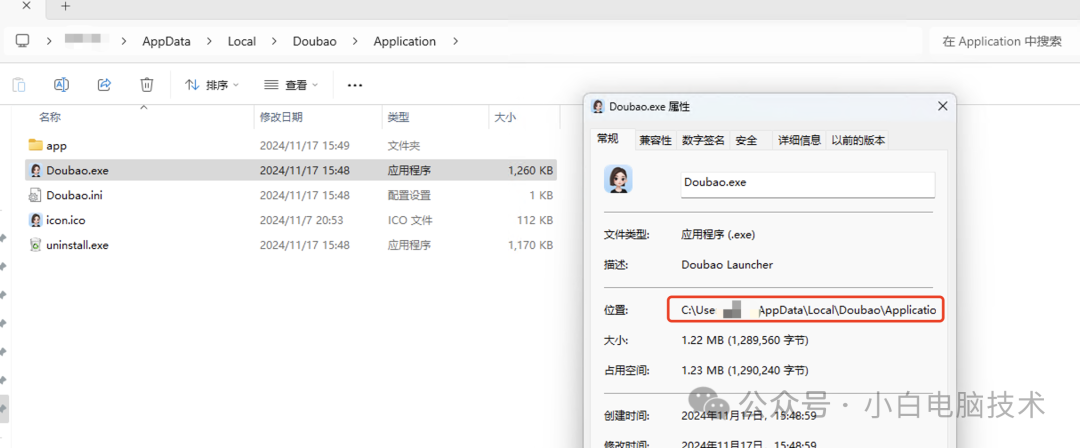The width and height of the screenshot is (1080, 448).
Task: Click the large Doubao avatar icon in properties
Action: (618, 179)
